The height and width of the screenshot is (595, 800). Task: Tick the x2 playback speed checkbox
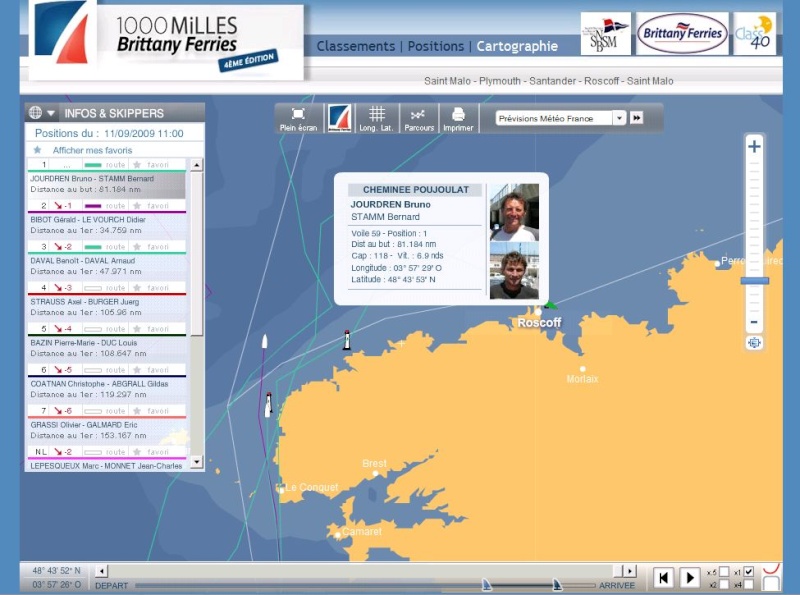click(723, 584)
